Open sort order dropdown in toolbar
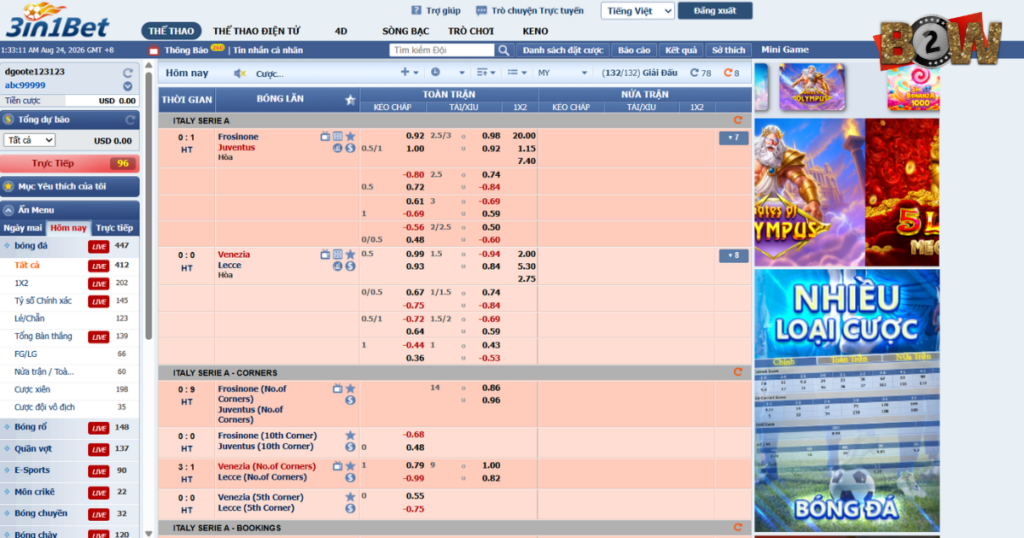Screen dimensions: 1024x538 click(x=486, y=72)
